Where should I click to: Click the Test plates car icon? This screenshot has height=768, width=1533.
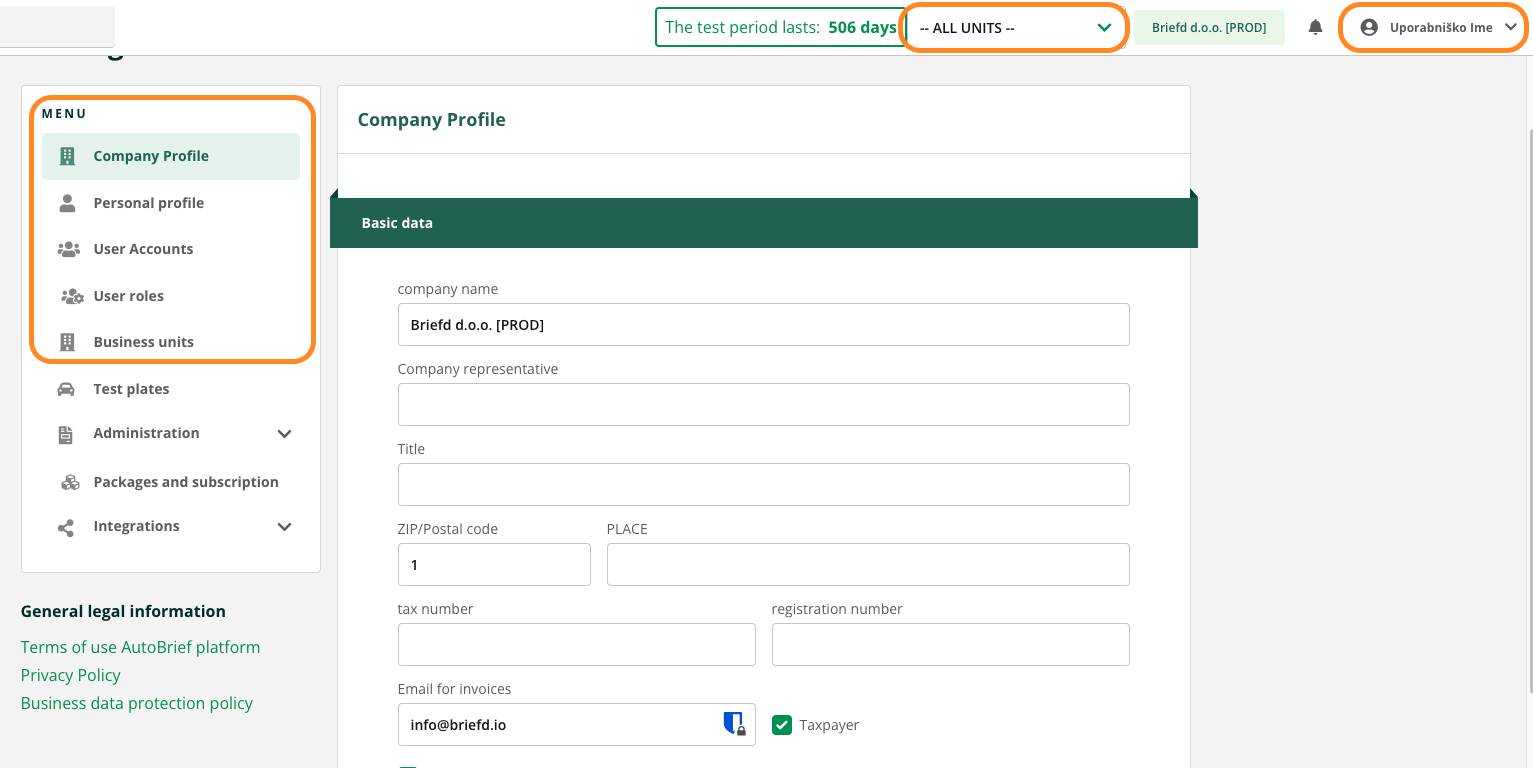(x=66, y=389)
